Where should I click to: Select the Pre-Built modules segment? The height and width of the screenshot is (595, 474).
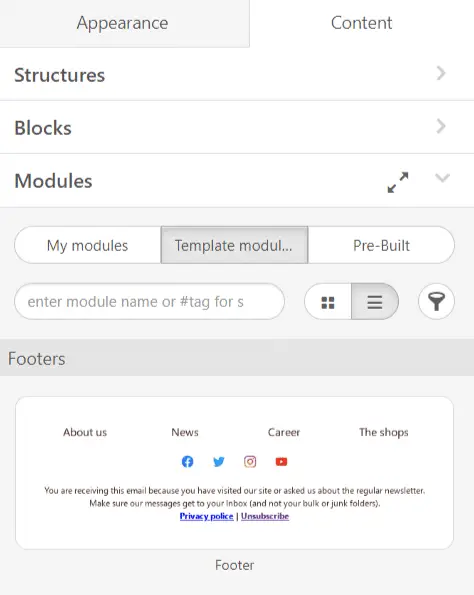click(x=381, y=245)
